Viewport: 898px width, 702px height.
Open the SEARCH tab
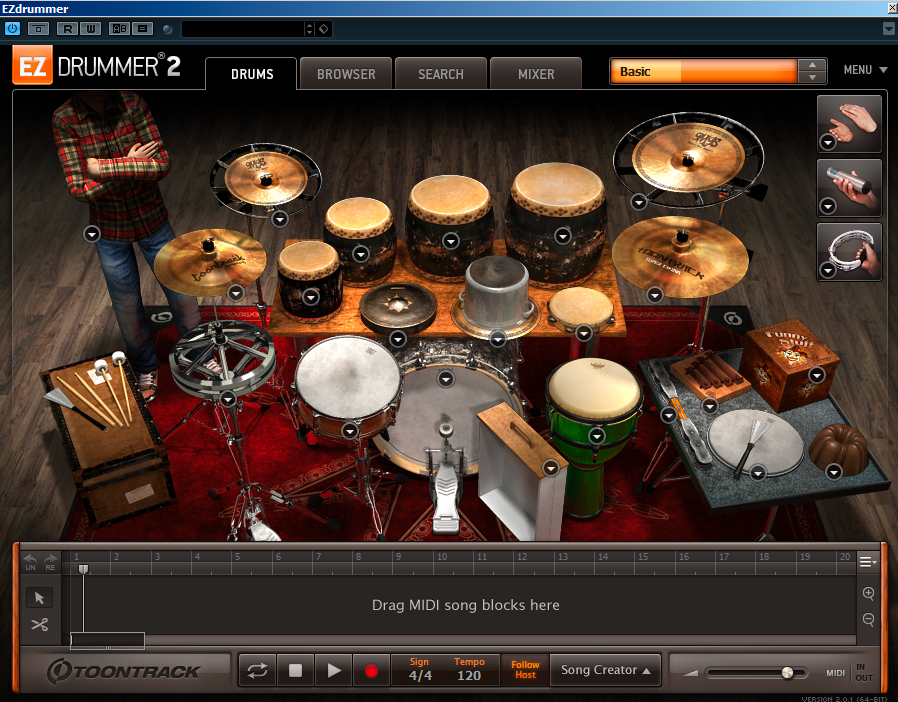440,74
